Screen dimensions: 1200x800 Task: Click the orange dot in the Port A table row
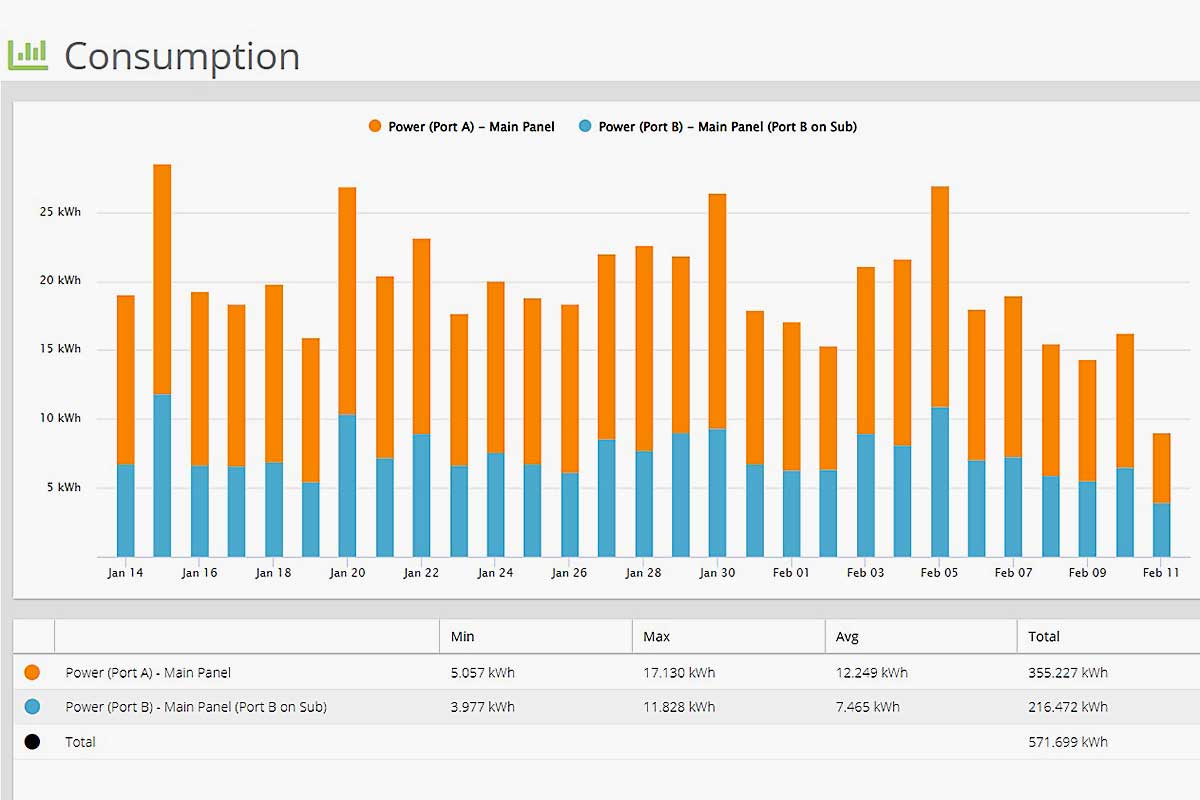click(x=33, y=673)
